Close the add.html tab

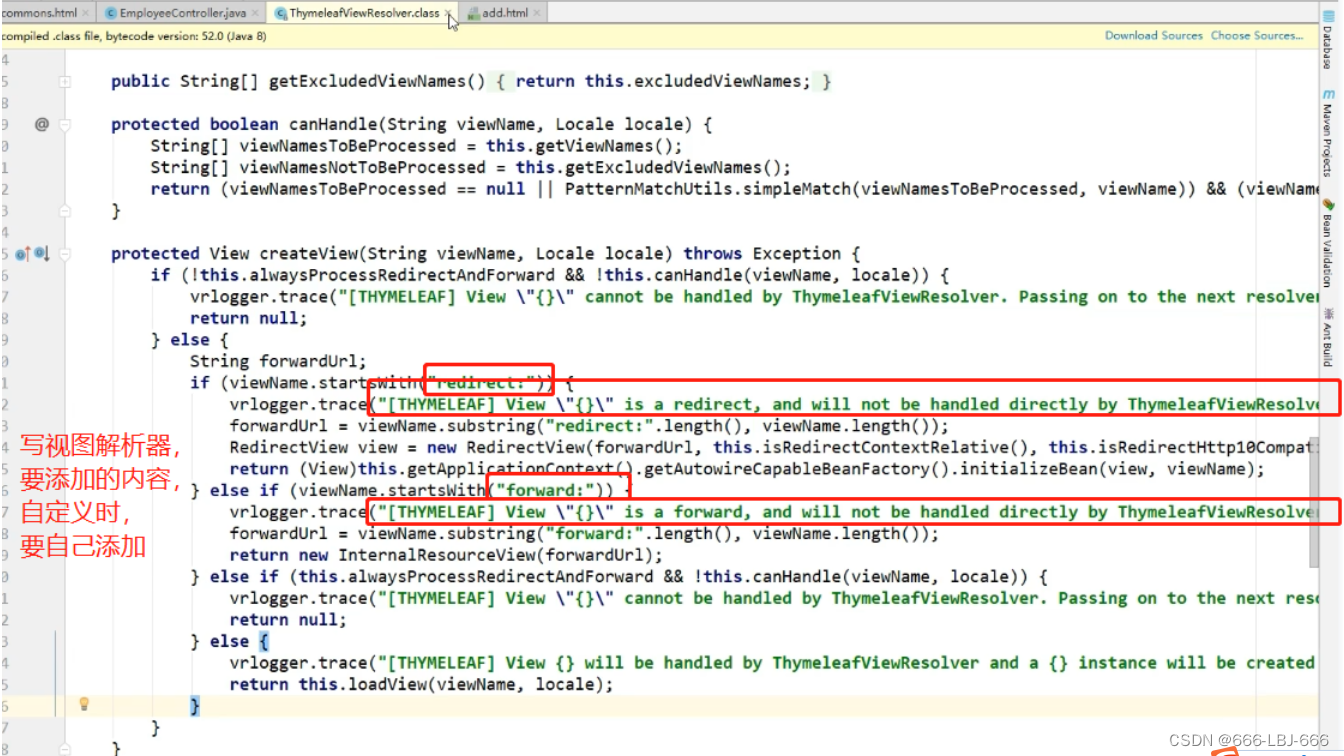[x=537, y=13]
